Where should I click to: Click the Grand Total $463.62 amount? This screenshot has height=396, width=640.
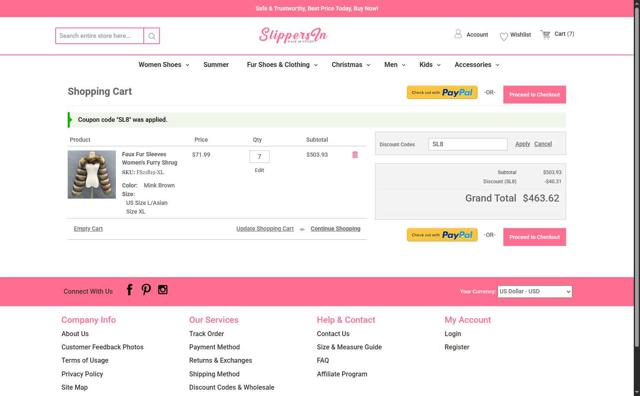(541, 198)
